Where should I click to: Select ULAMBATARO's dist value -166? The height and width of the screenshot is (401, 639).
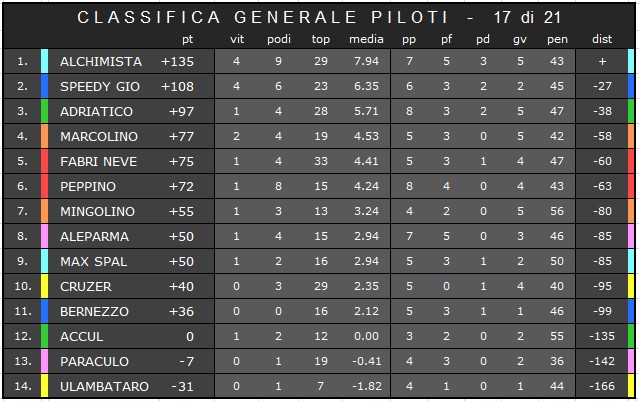click(x=602, y=386)
